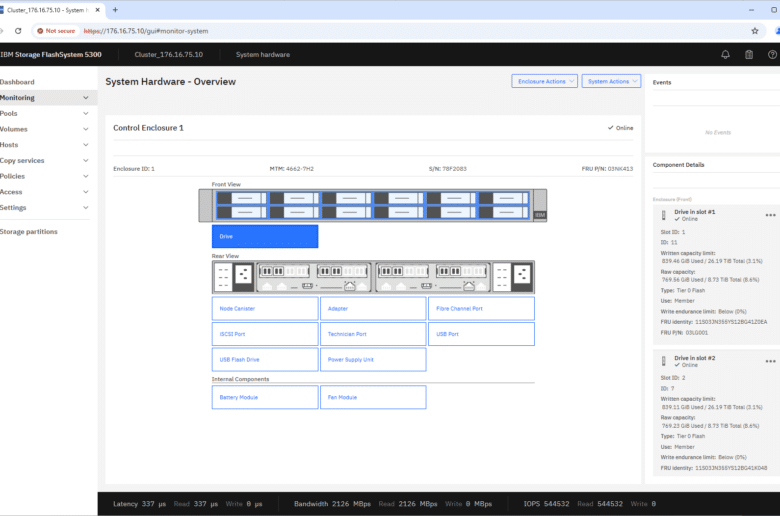Open Storage partitions in the sidebar
The width and height of the screenshot is (780, 516).
coord(29,231)
